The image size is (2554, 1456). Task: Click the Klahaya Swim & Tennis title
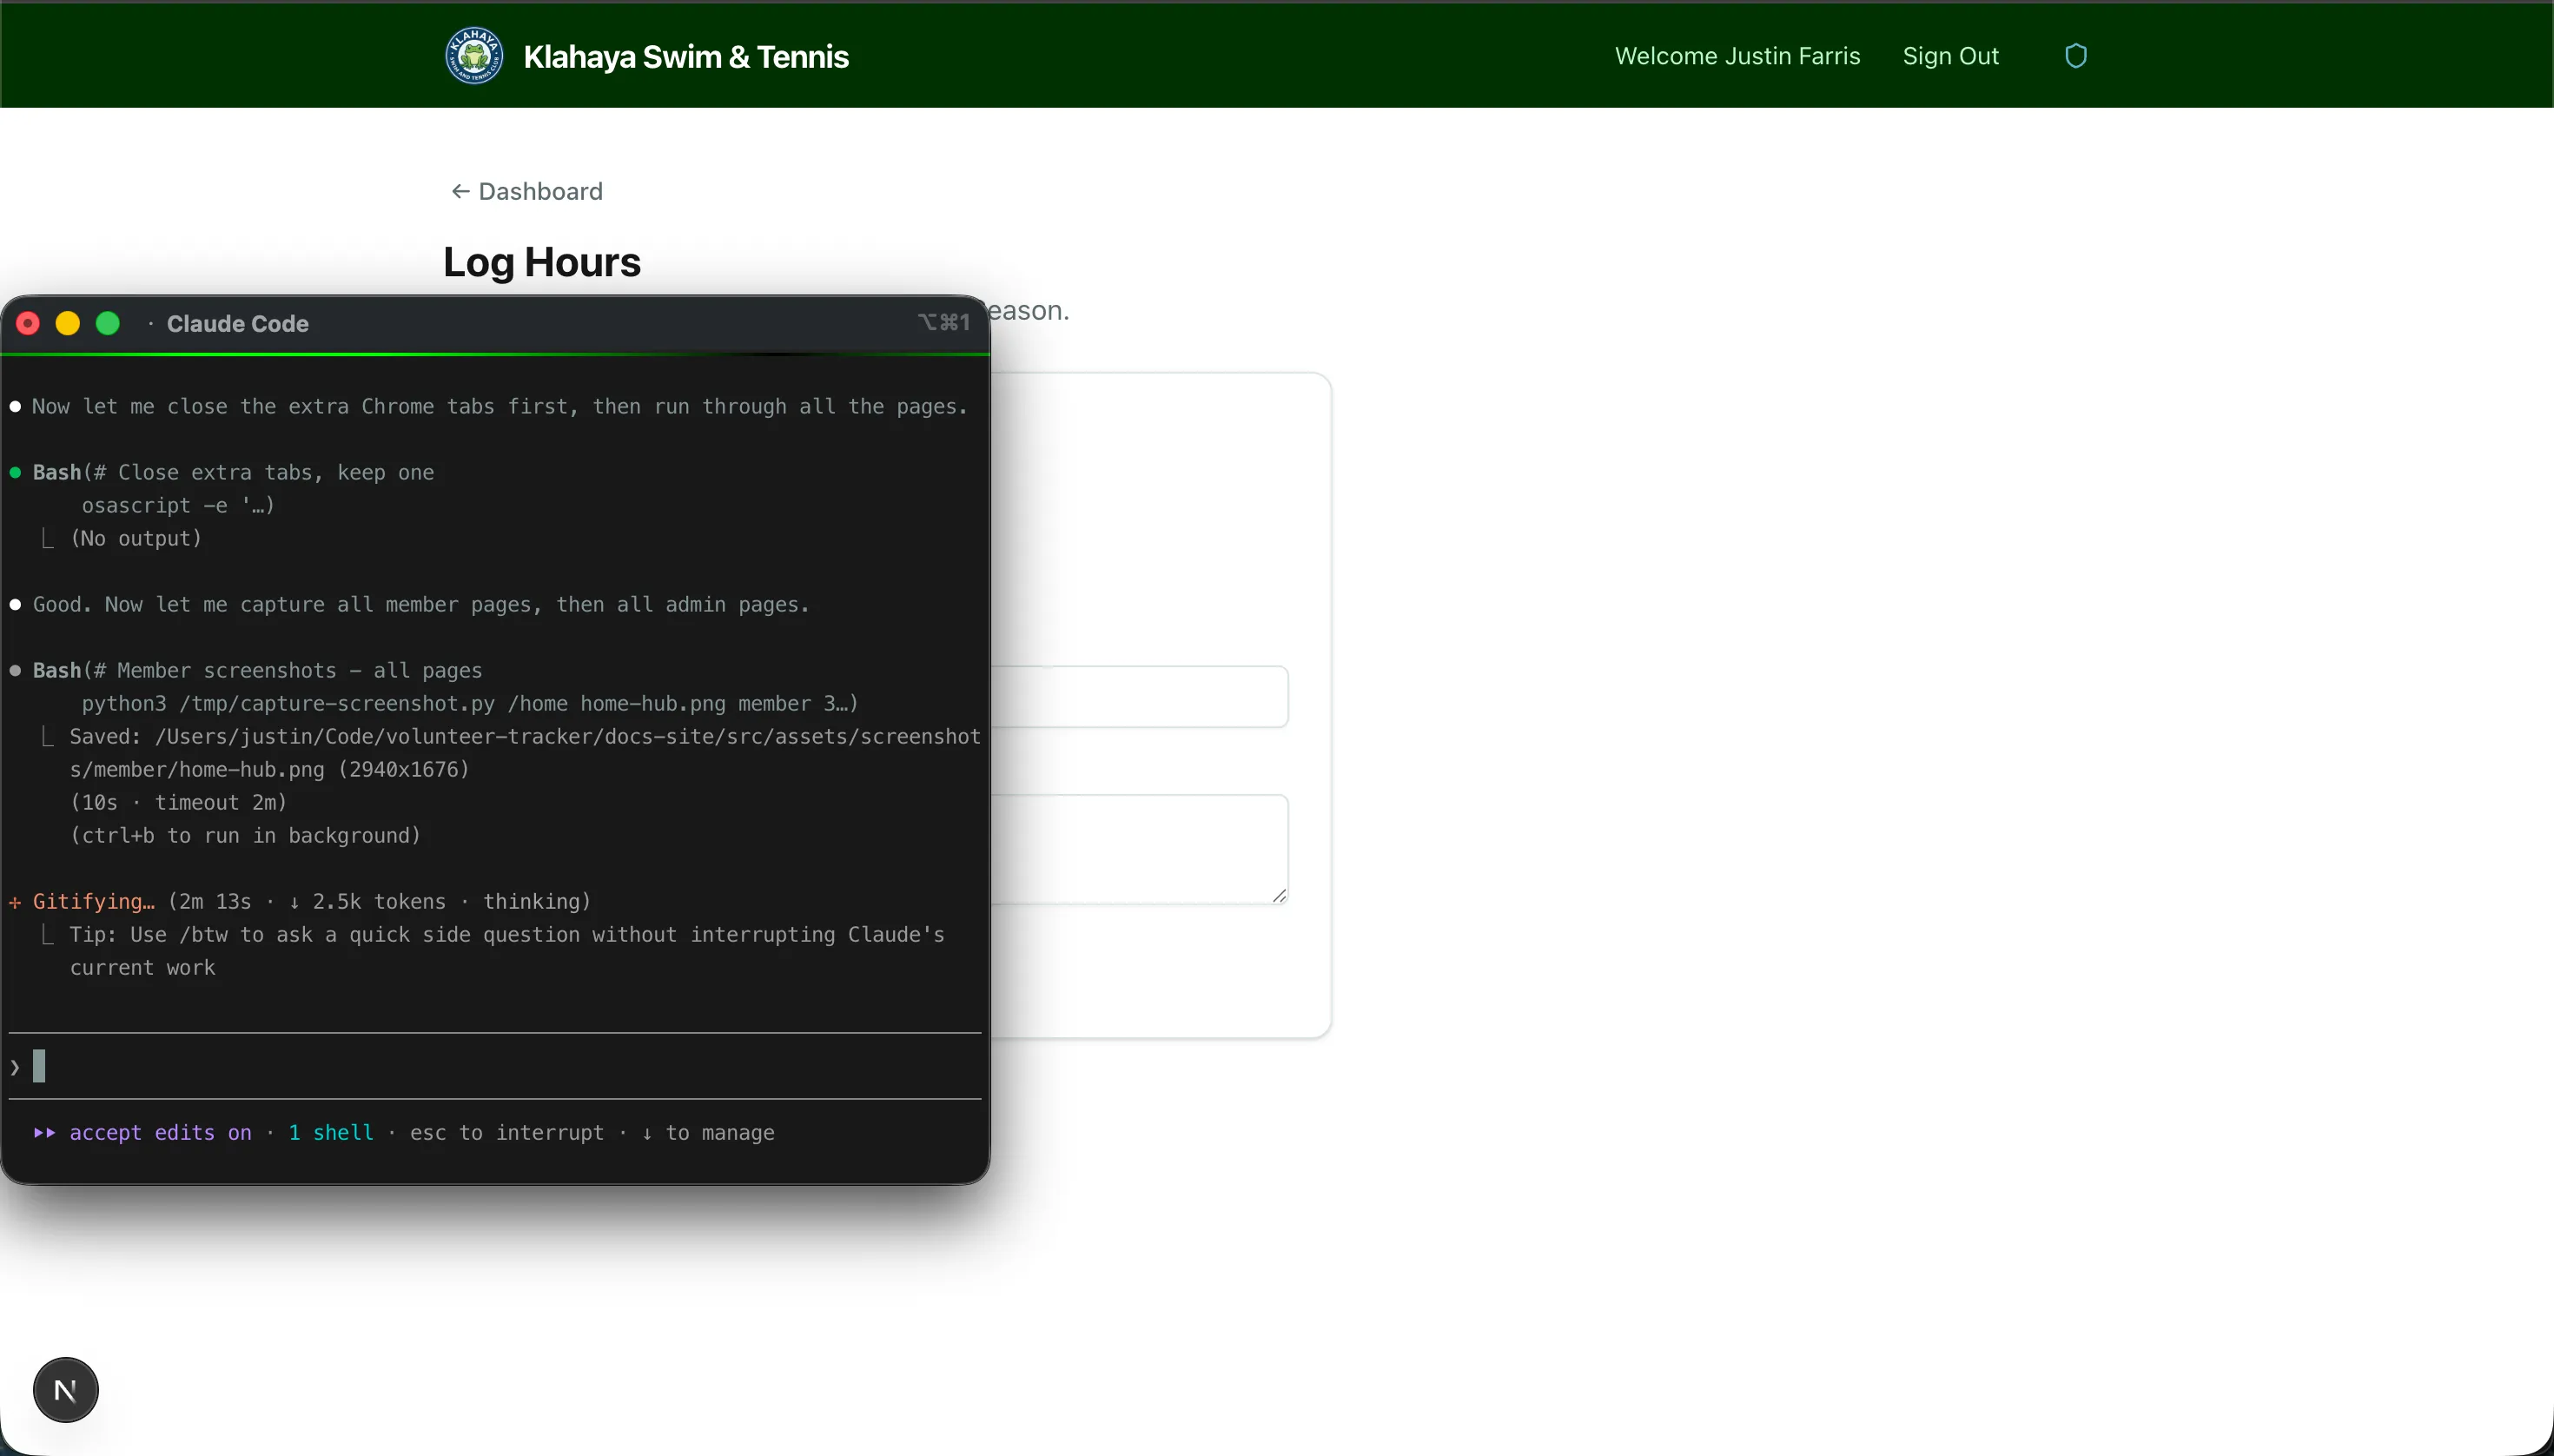pyautogui.click(x=685, y=56)
